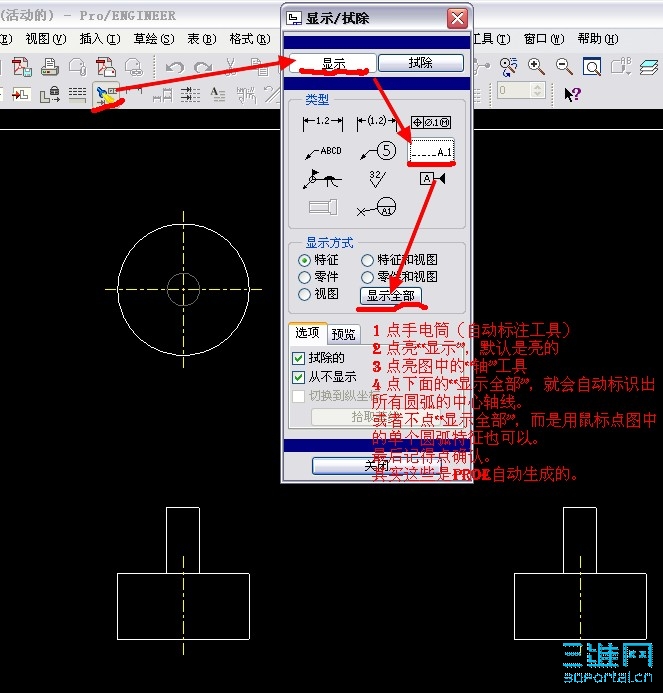Click the numeric spinner arrows in toolbar
The width and height of the screenshot is (663, 693).
[538, 91]
